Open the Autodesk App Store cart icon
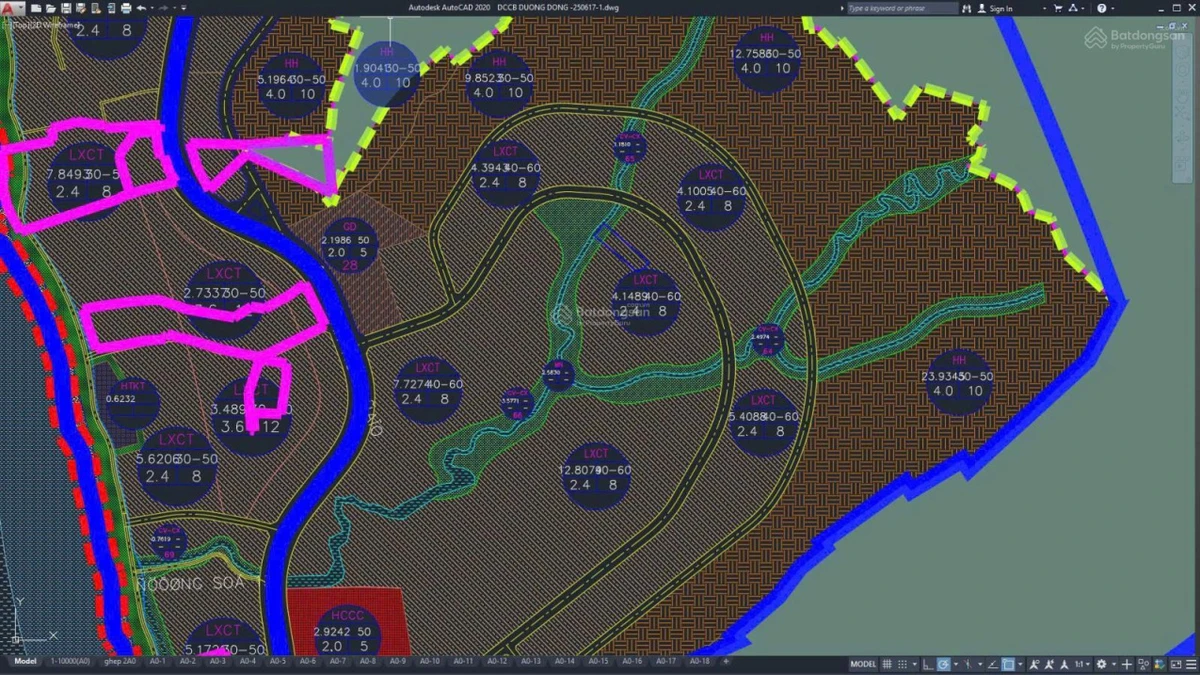Viewport: 1200px width, 675px height. pyautogui.click(x=1058, y=8)
